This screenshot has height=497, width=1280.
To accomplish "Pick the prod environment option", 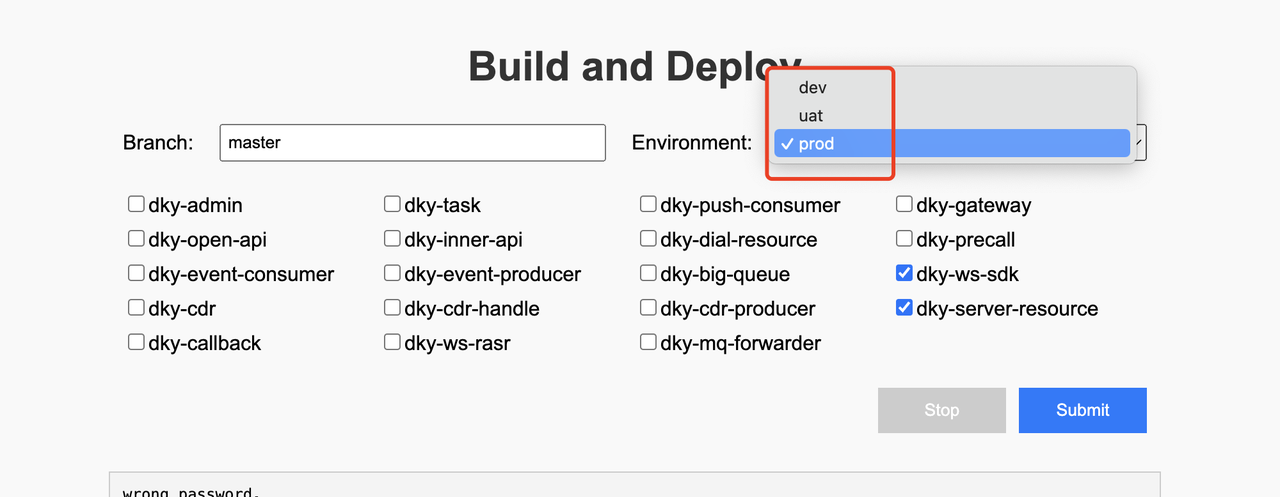I will [816, 144].
